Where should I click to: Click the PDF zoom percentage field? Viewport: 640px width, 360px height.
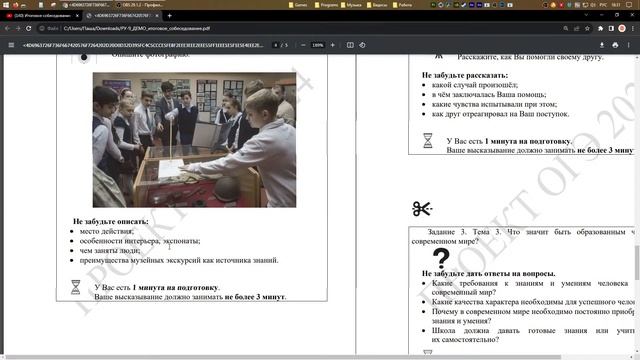(x=318, y=45)
